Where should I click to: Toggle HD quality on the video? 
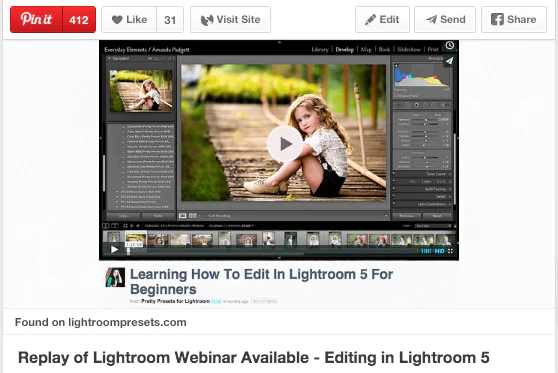(x=439, y=251)
